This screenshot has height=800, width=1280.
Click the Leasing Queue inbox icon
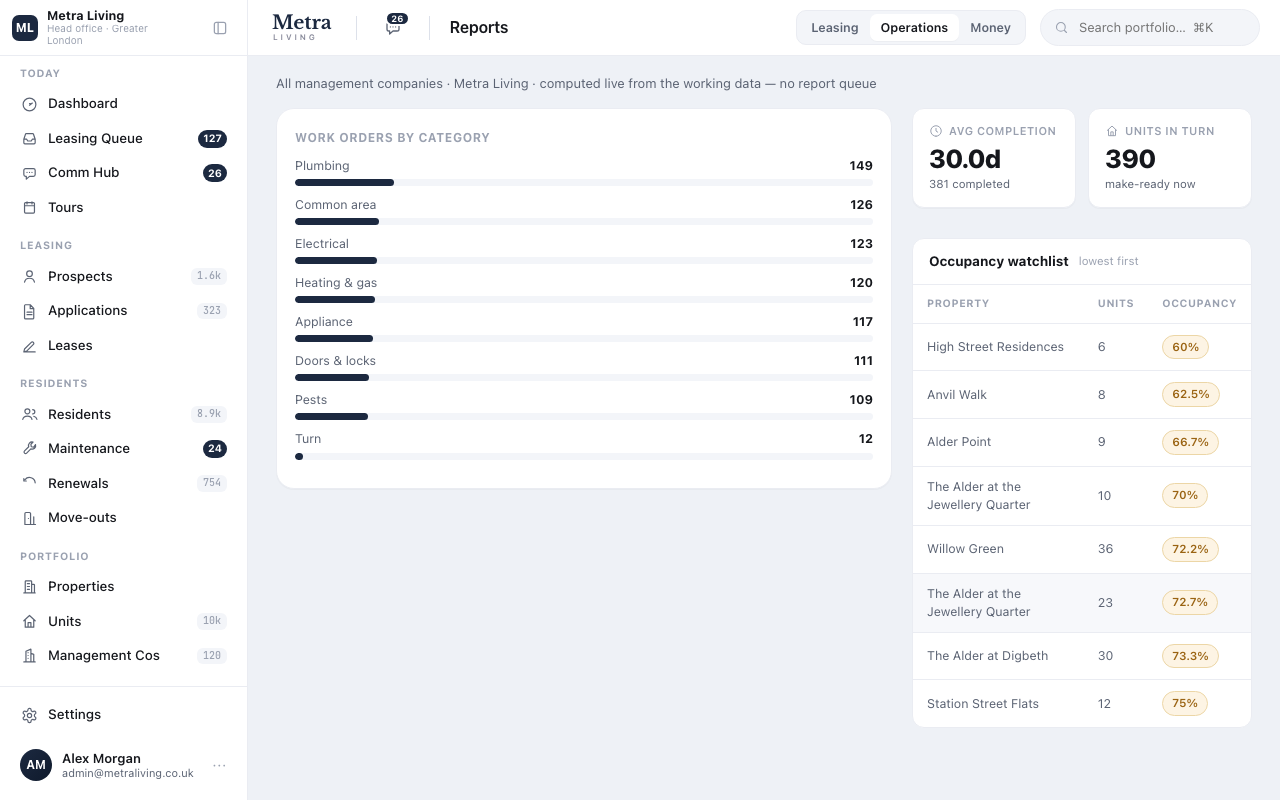click(29, 139)
